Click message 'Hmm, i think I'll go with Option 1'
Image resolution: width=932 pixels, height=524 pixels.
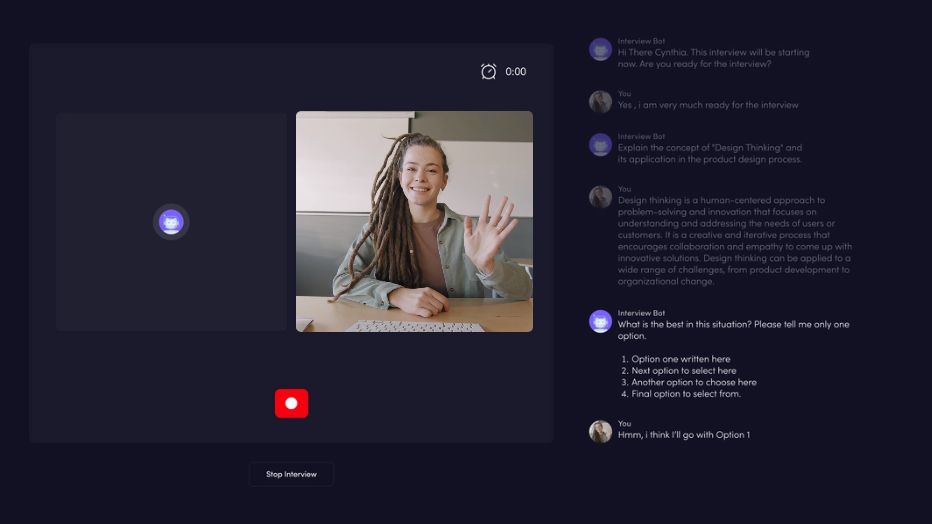(x=684, y=435)
